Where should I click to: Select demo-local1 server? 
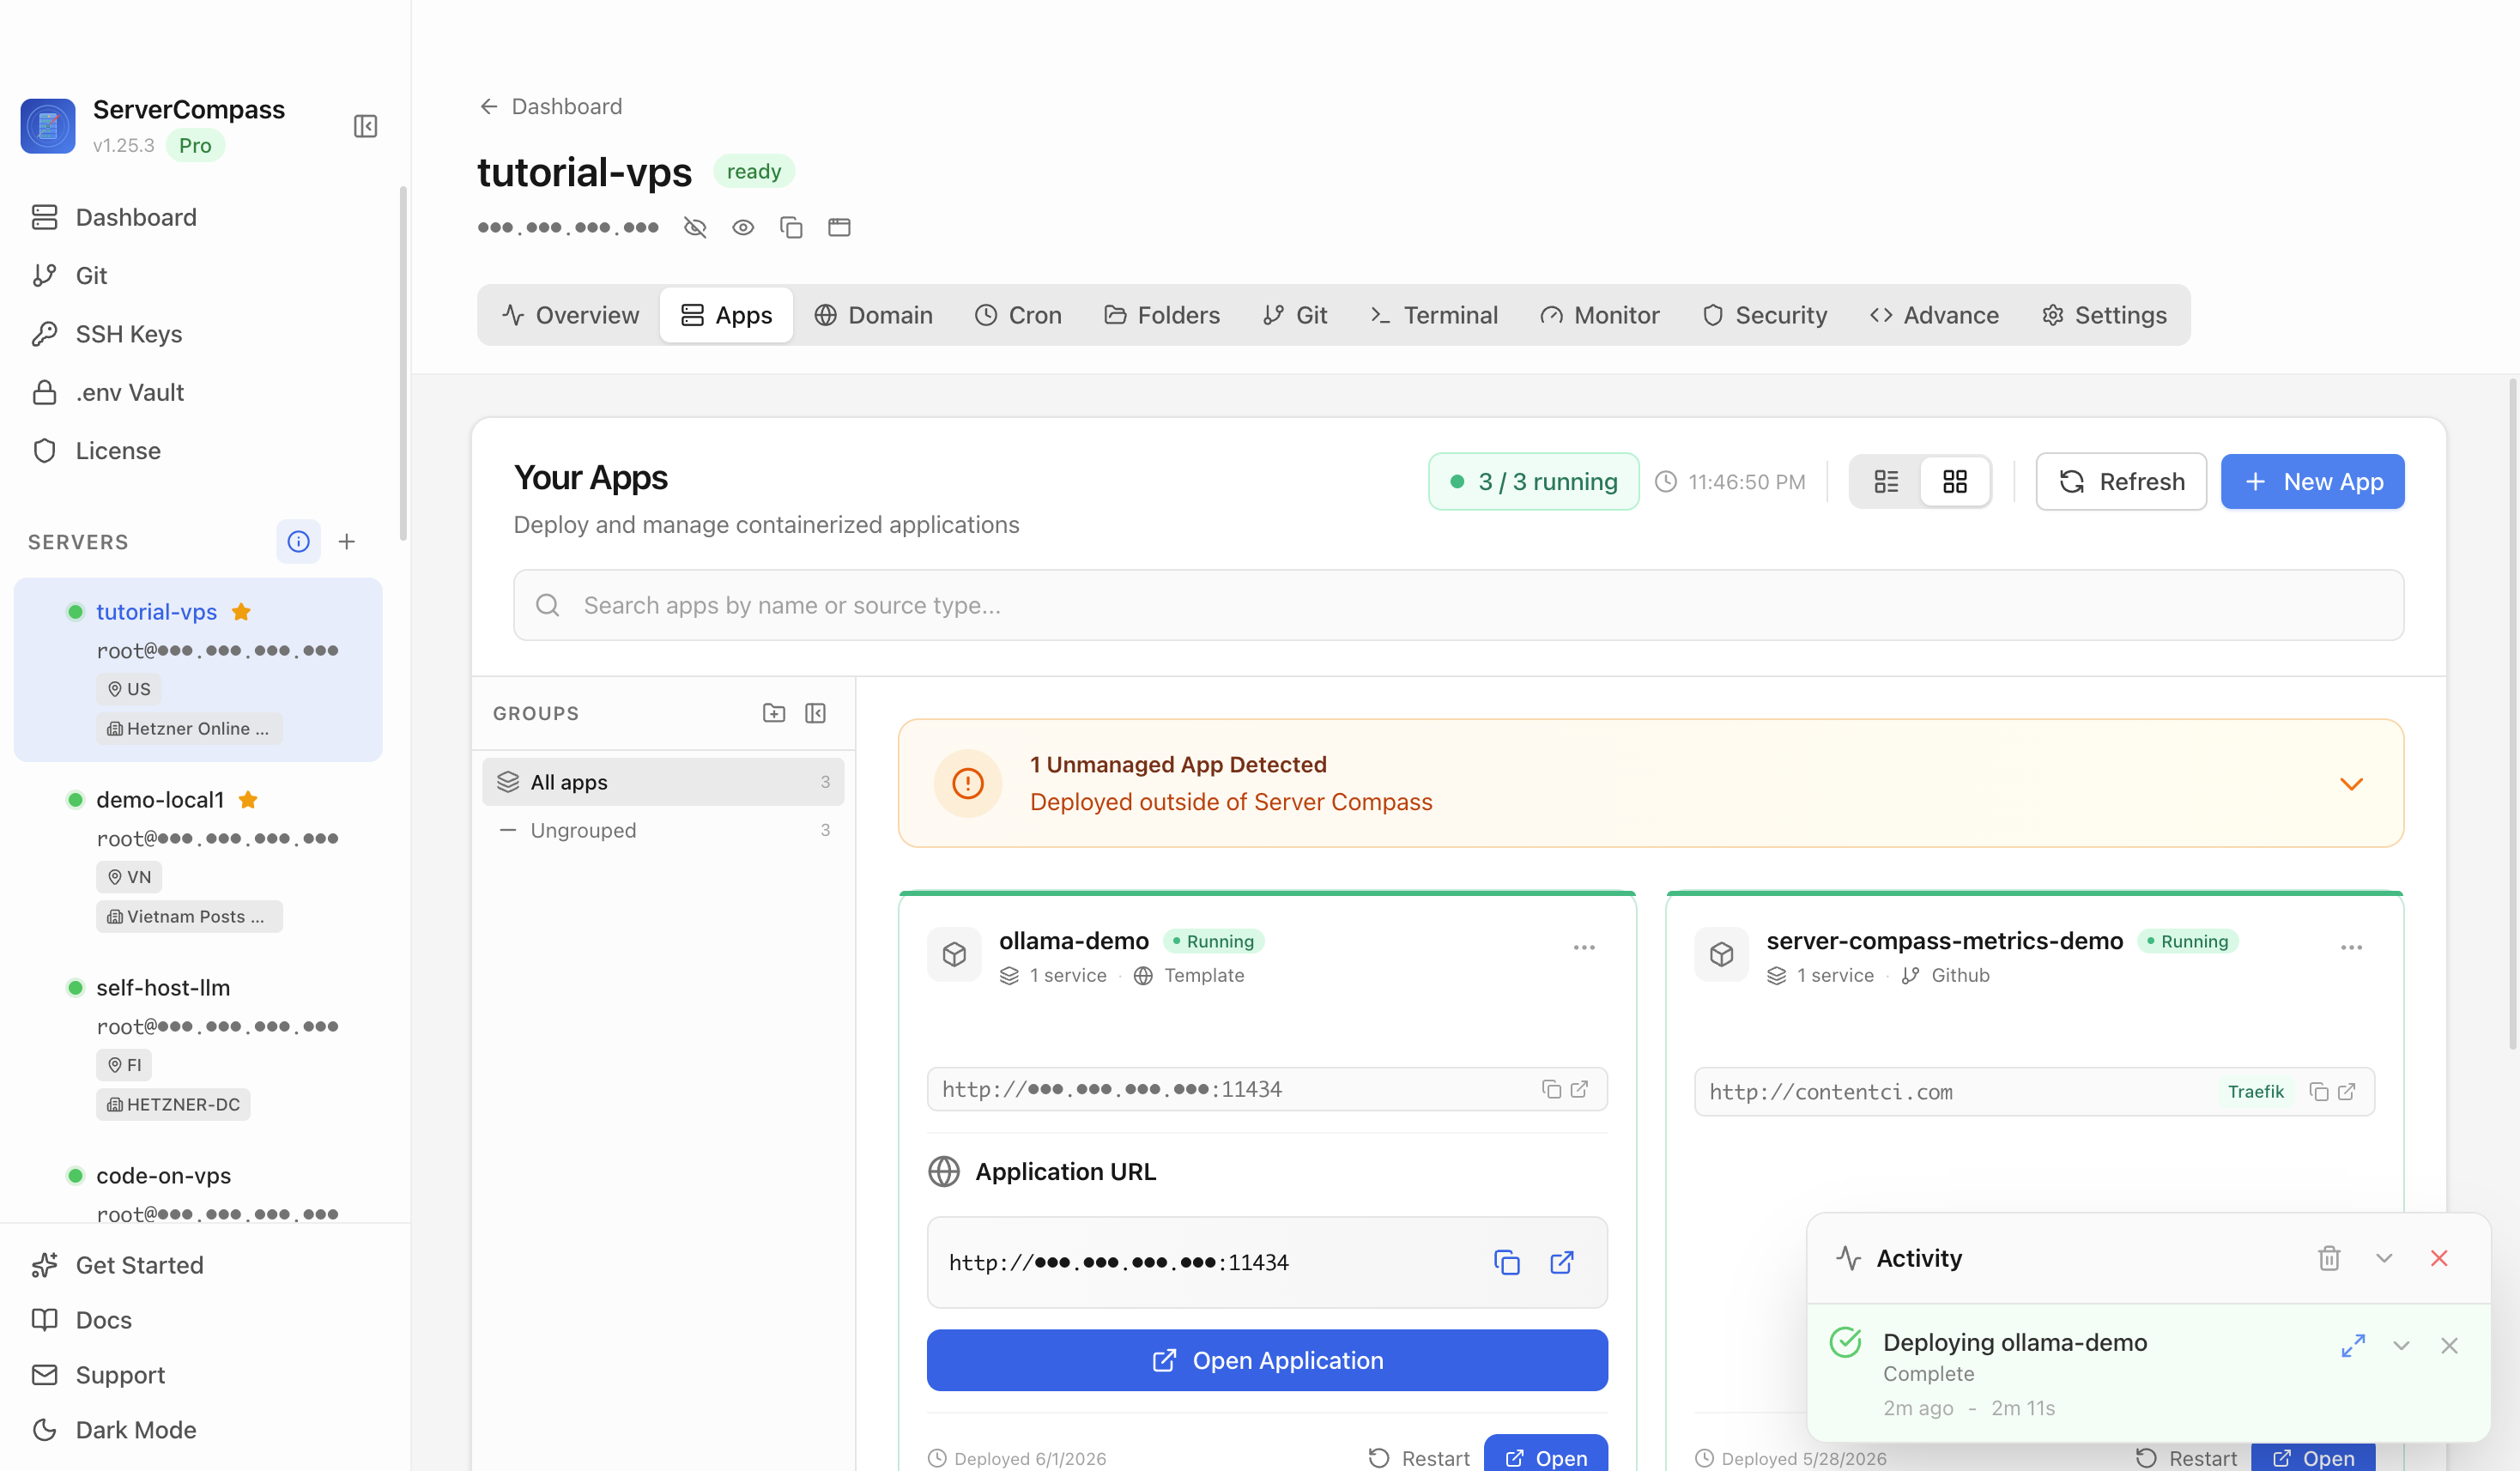click(x=198, y=857)
